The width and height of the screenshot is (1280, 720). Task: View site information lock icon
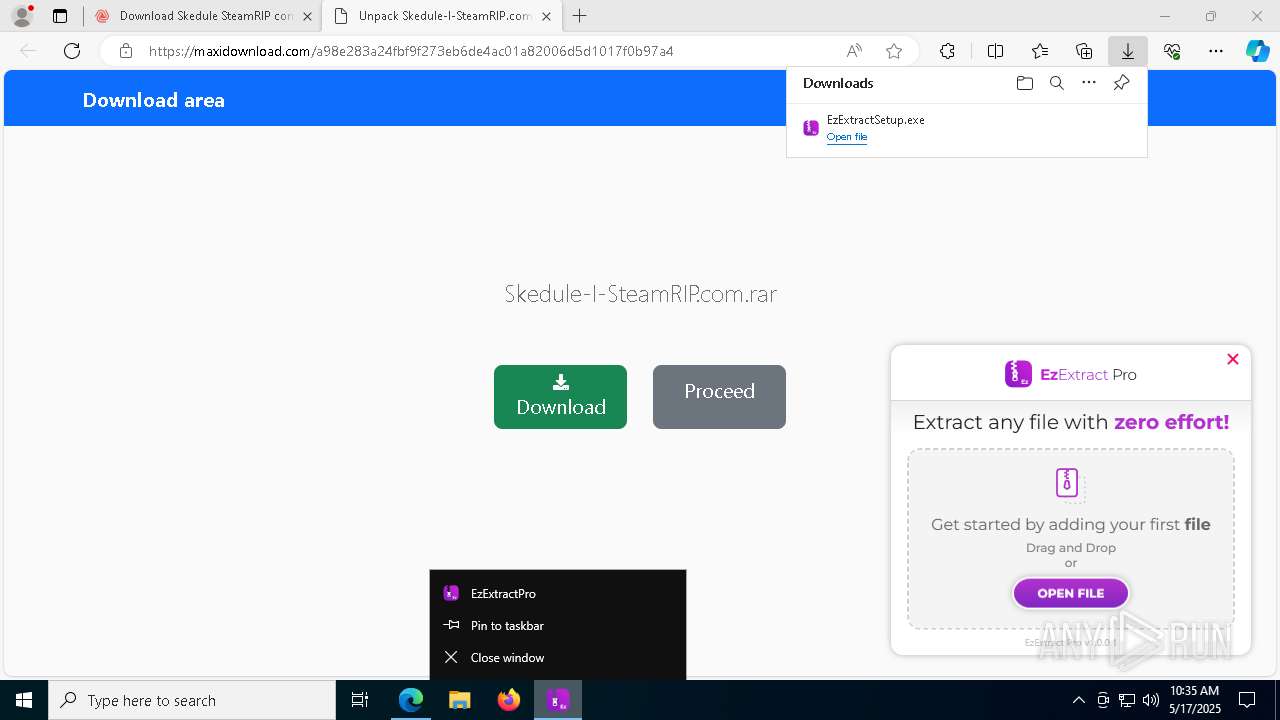126,51
